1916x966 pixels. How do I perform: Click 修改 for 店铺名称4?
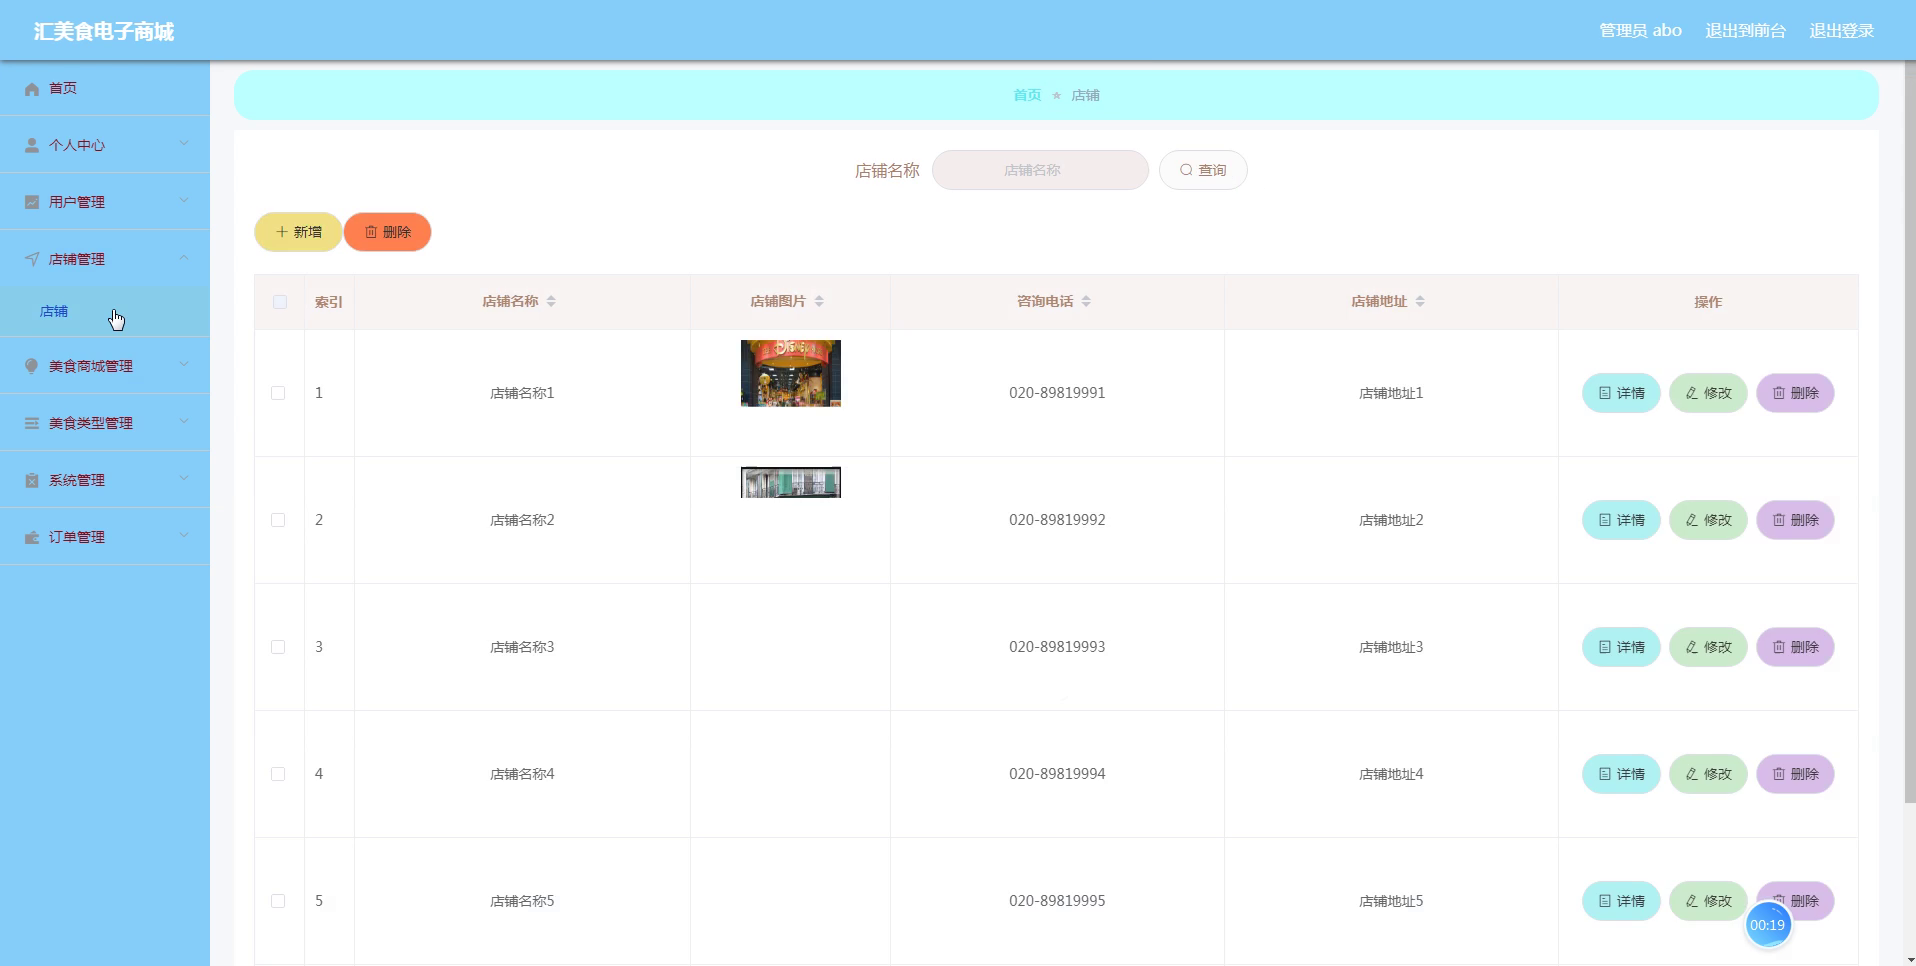tap(1708, 774)
